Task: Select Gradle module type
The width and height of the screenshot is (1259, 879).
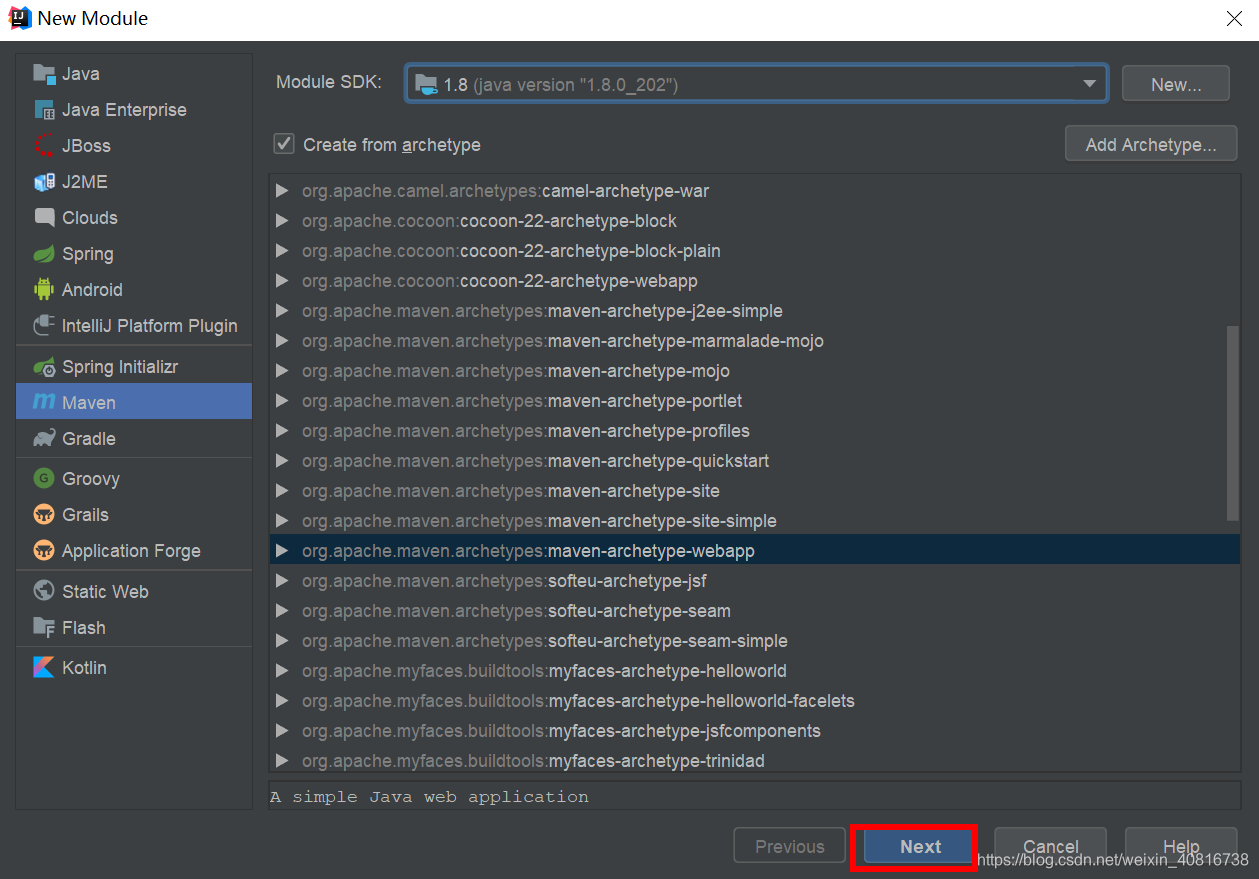Action: click(x=134, y=439)
